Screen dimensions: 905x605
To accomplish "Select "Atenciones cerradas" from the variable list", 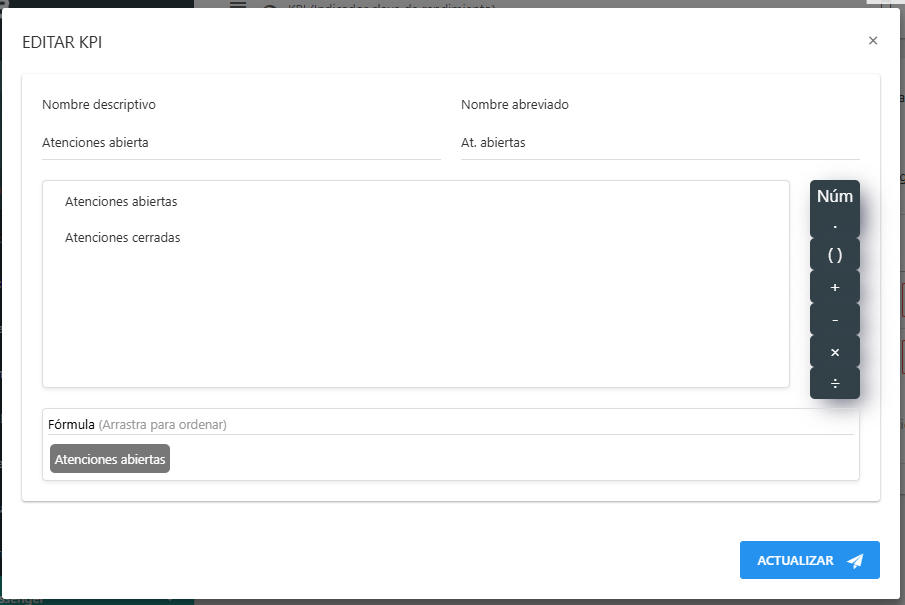I will 121,237.
